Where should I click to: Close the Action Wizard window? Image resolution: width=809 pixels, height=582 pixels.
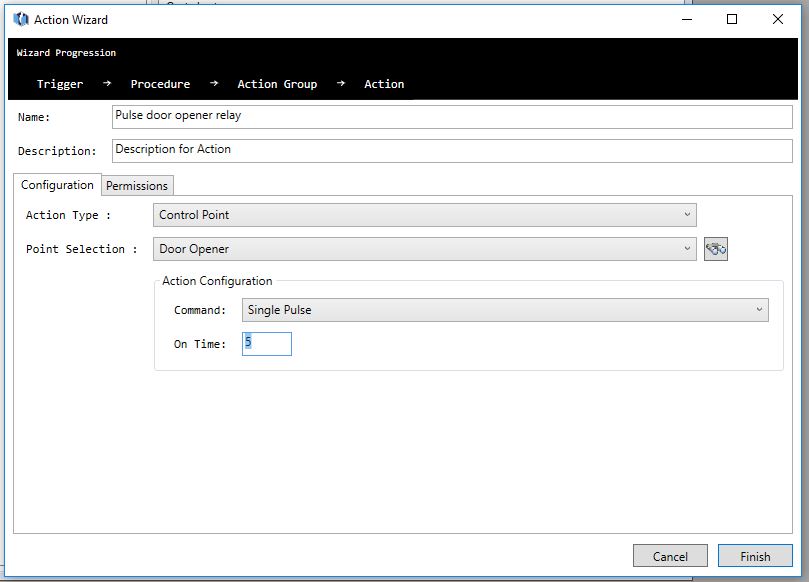(778, 20)
